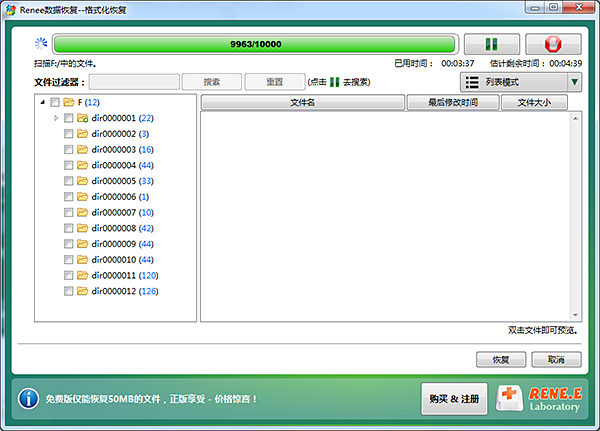600x431 pixels.
Task: Click the list mode icon with three lines
Action: 472,82
